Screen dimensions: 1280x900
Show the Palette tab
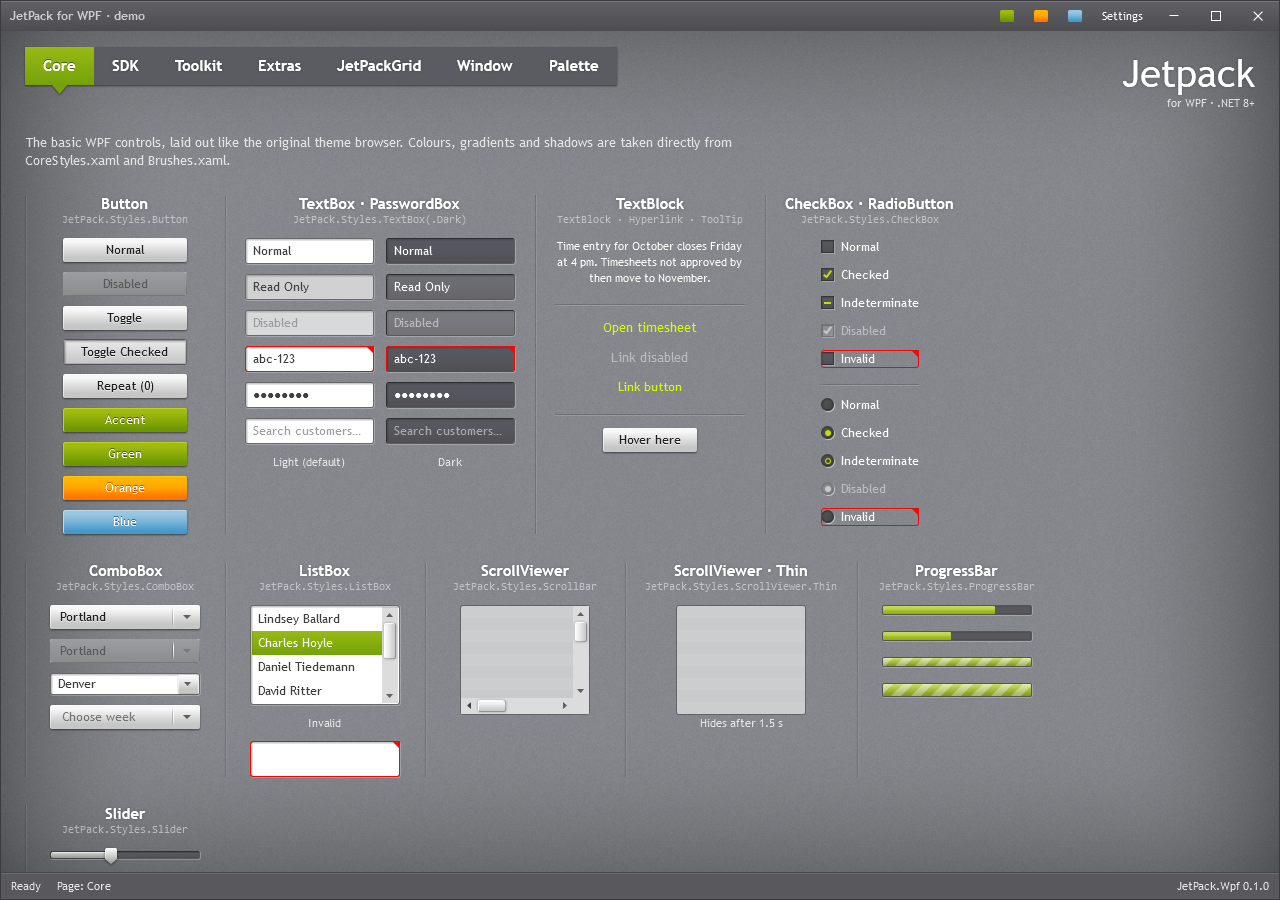(x=573, y=66)
